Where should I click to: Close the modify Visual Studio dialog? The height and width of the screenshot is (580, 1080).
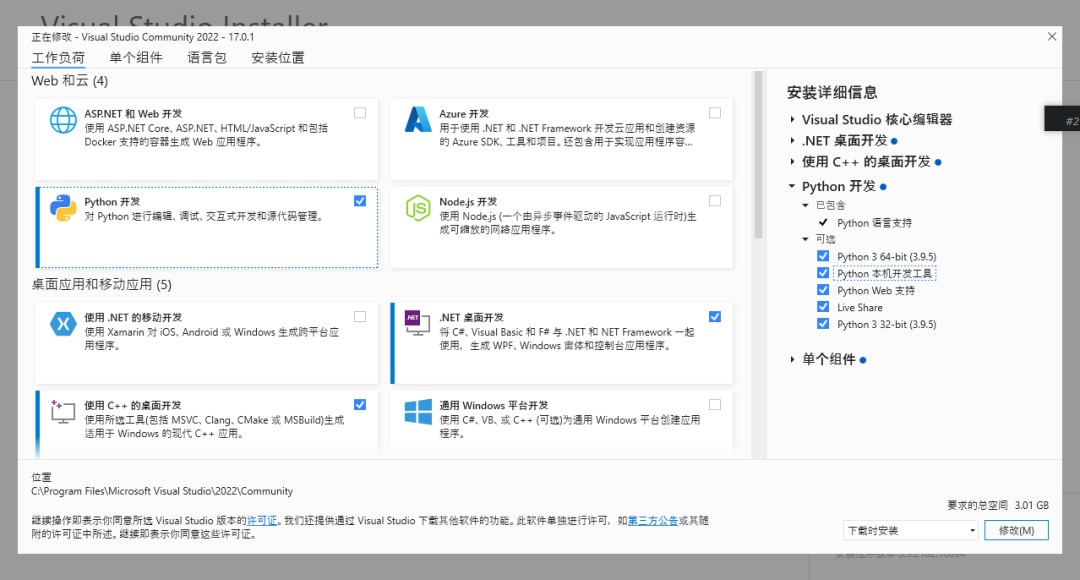coord(1052,37)
